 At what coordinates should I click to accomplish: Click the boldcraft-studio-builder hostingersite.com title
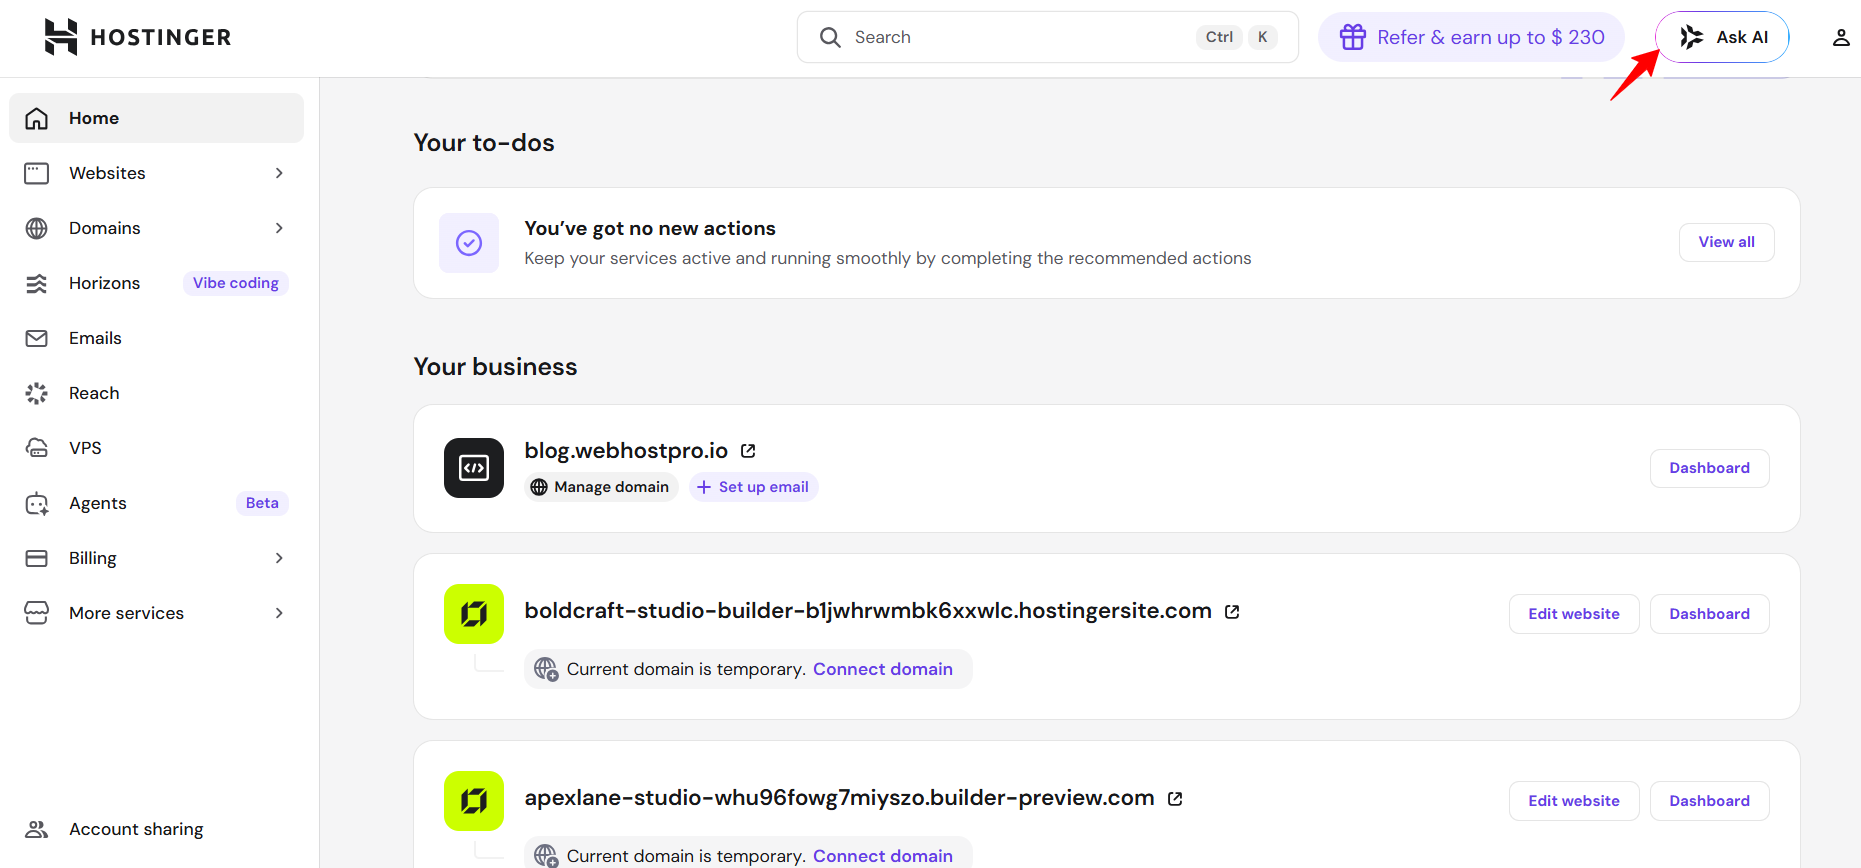pyautogui.click(x=868, y=611)
